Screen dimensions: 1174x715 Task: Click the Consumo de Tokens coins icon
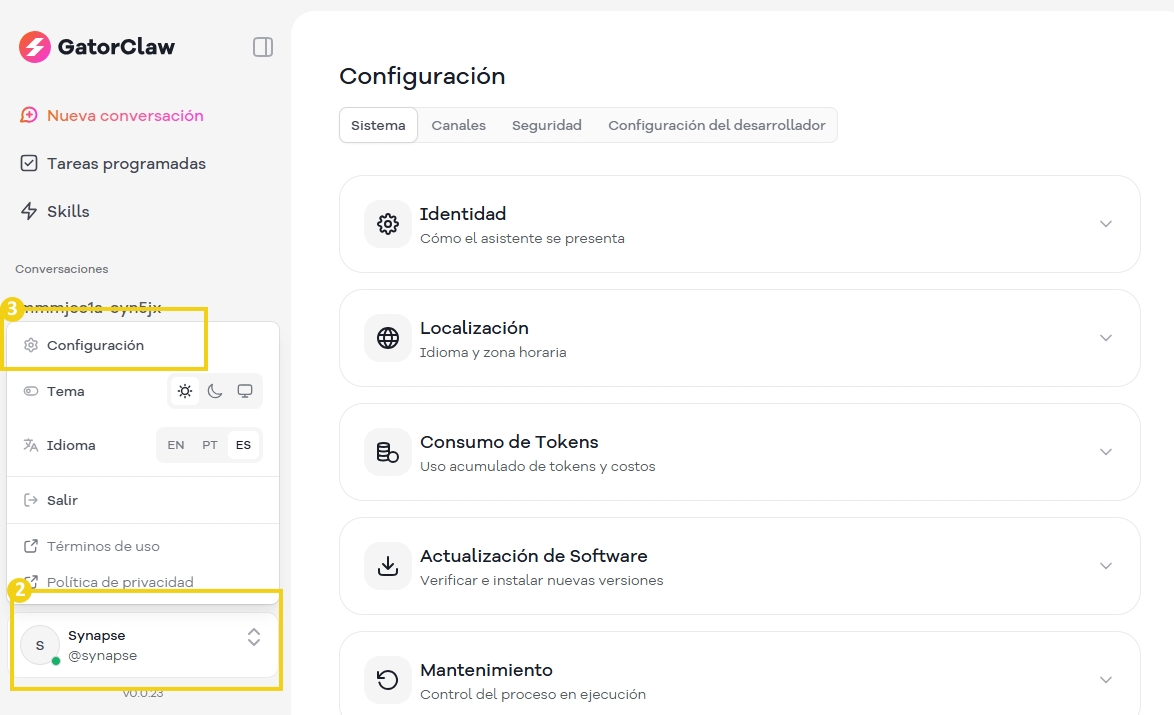387,452
